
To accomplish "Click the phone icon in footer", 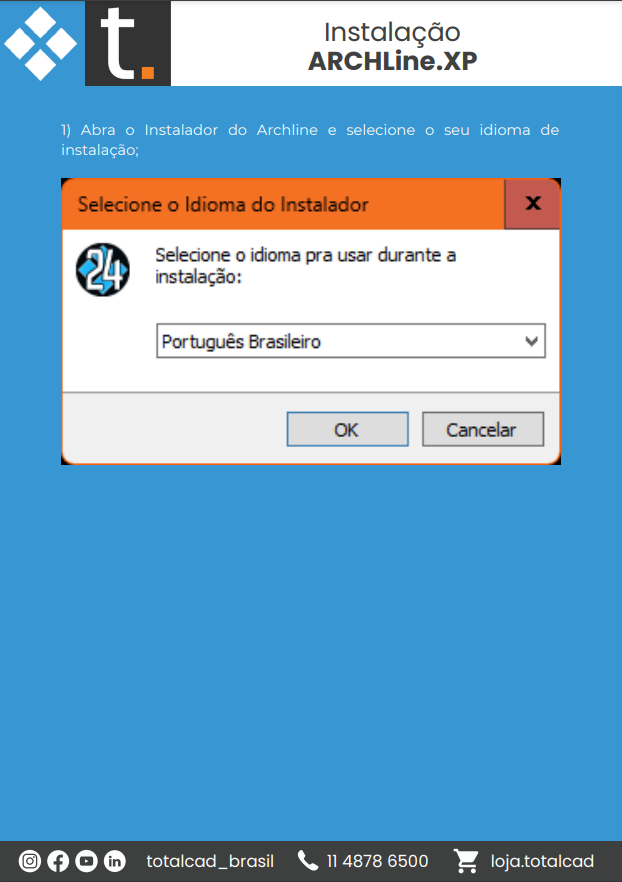I will pos(308,861).
